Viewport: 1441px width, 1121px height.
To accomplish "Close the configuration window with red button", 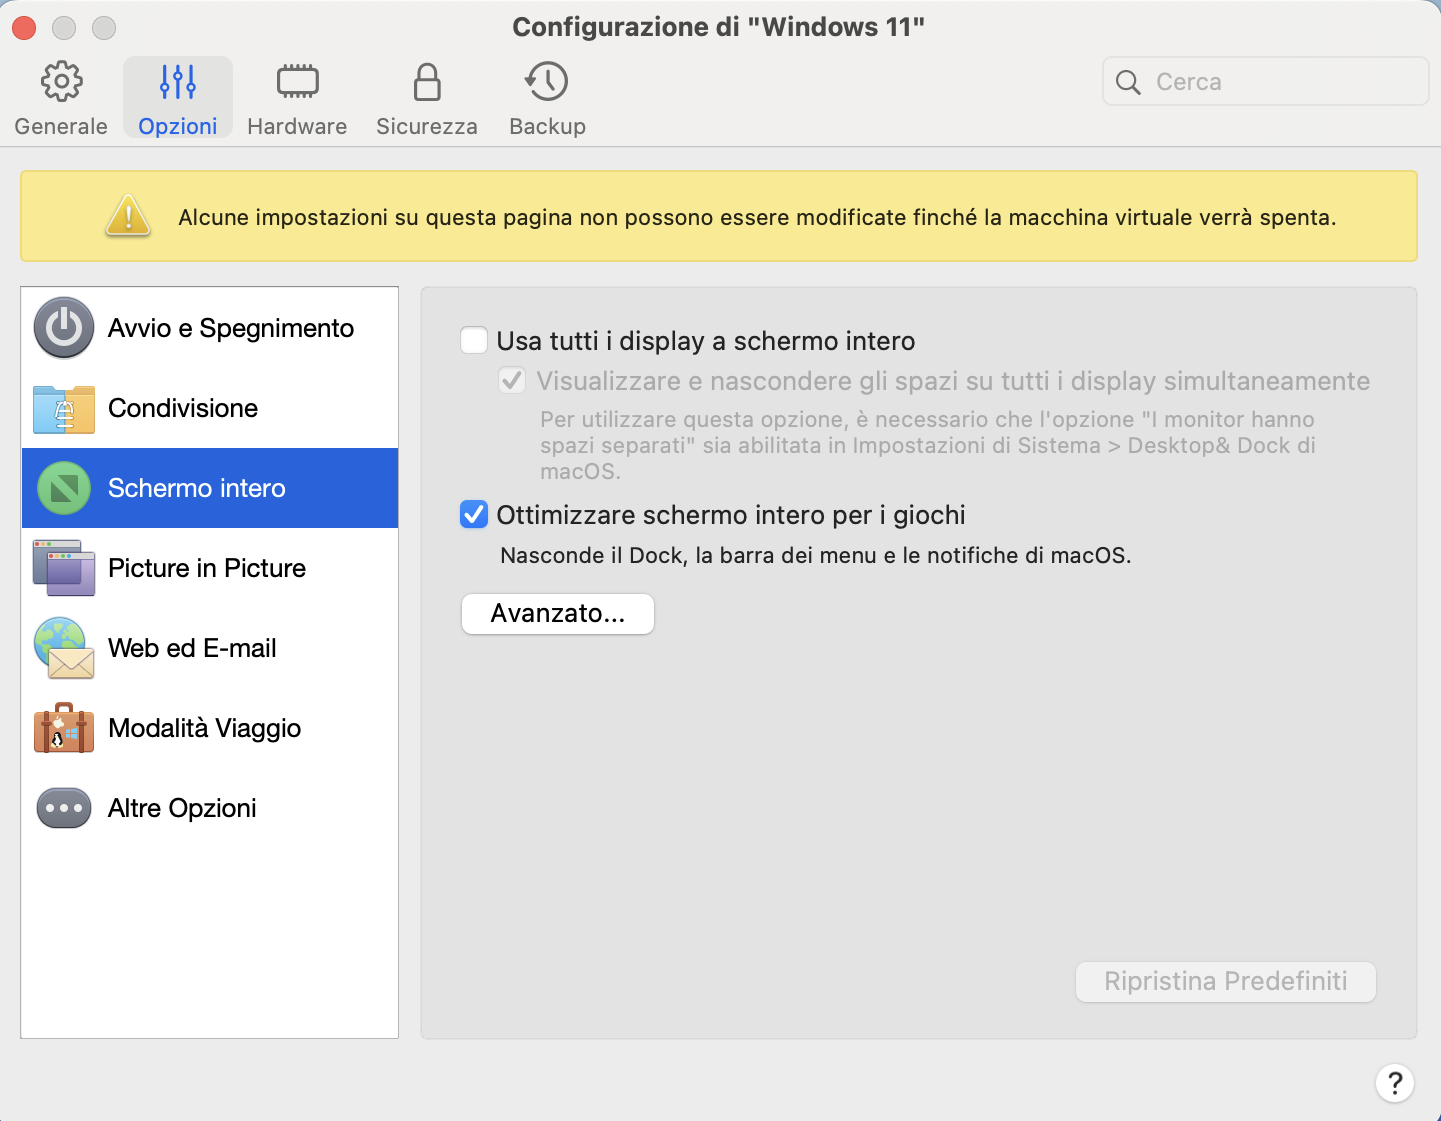I will coord(24,28).
